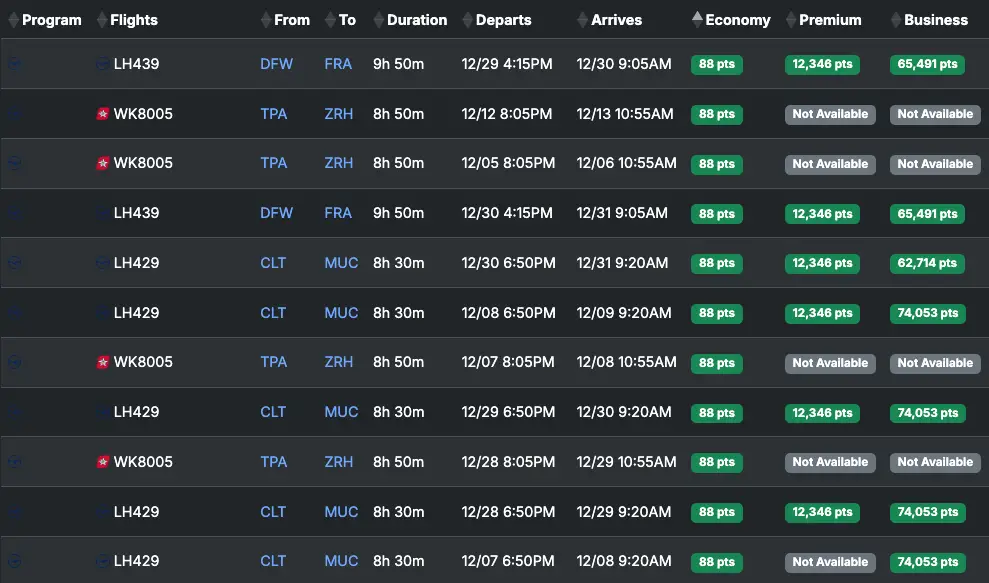Click the sort icon beside Business header
This screenshot has width=989, height=583.
point(896,20)
